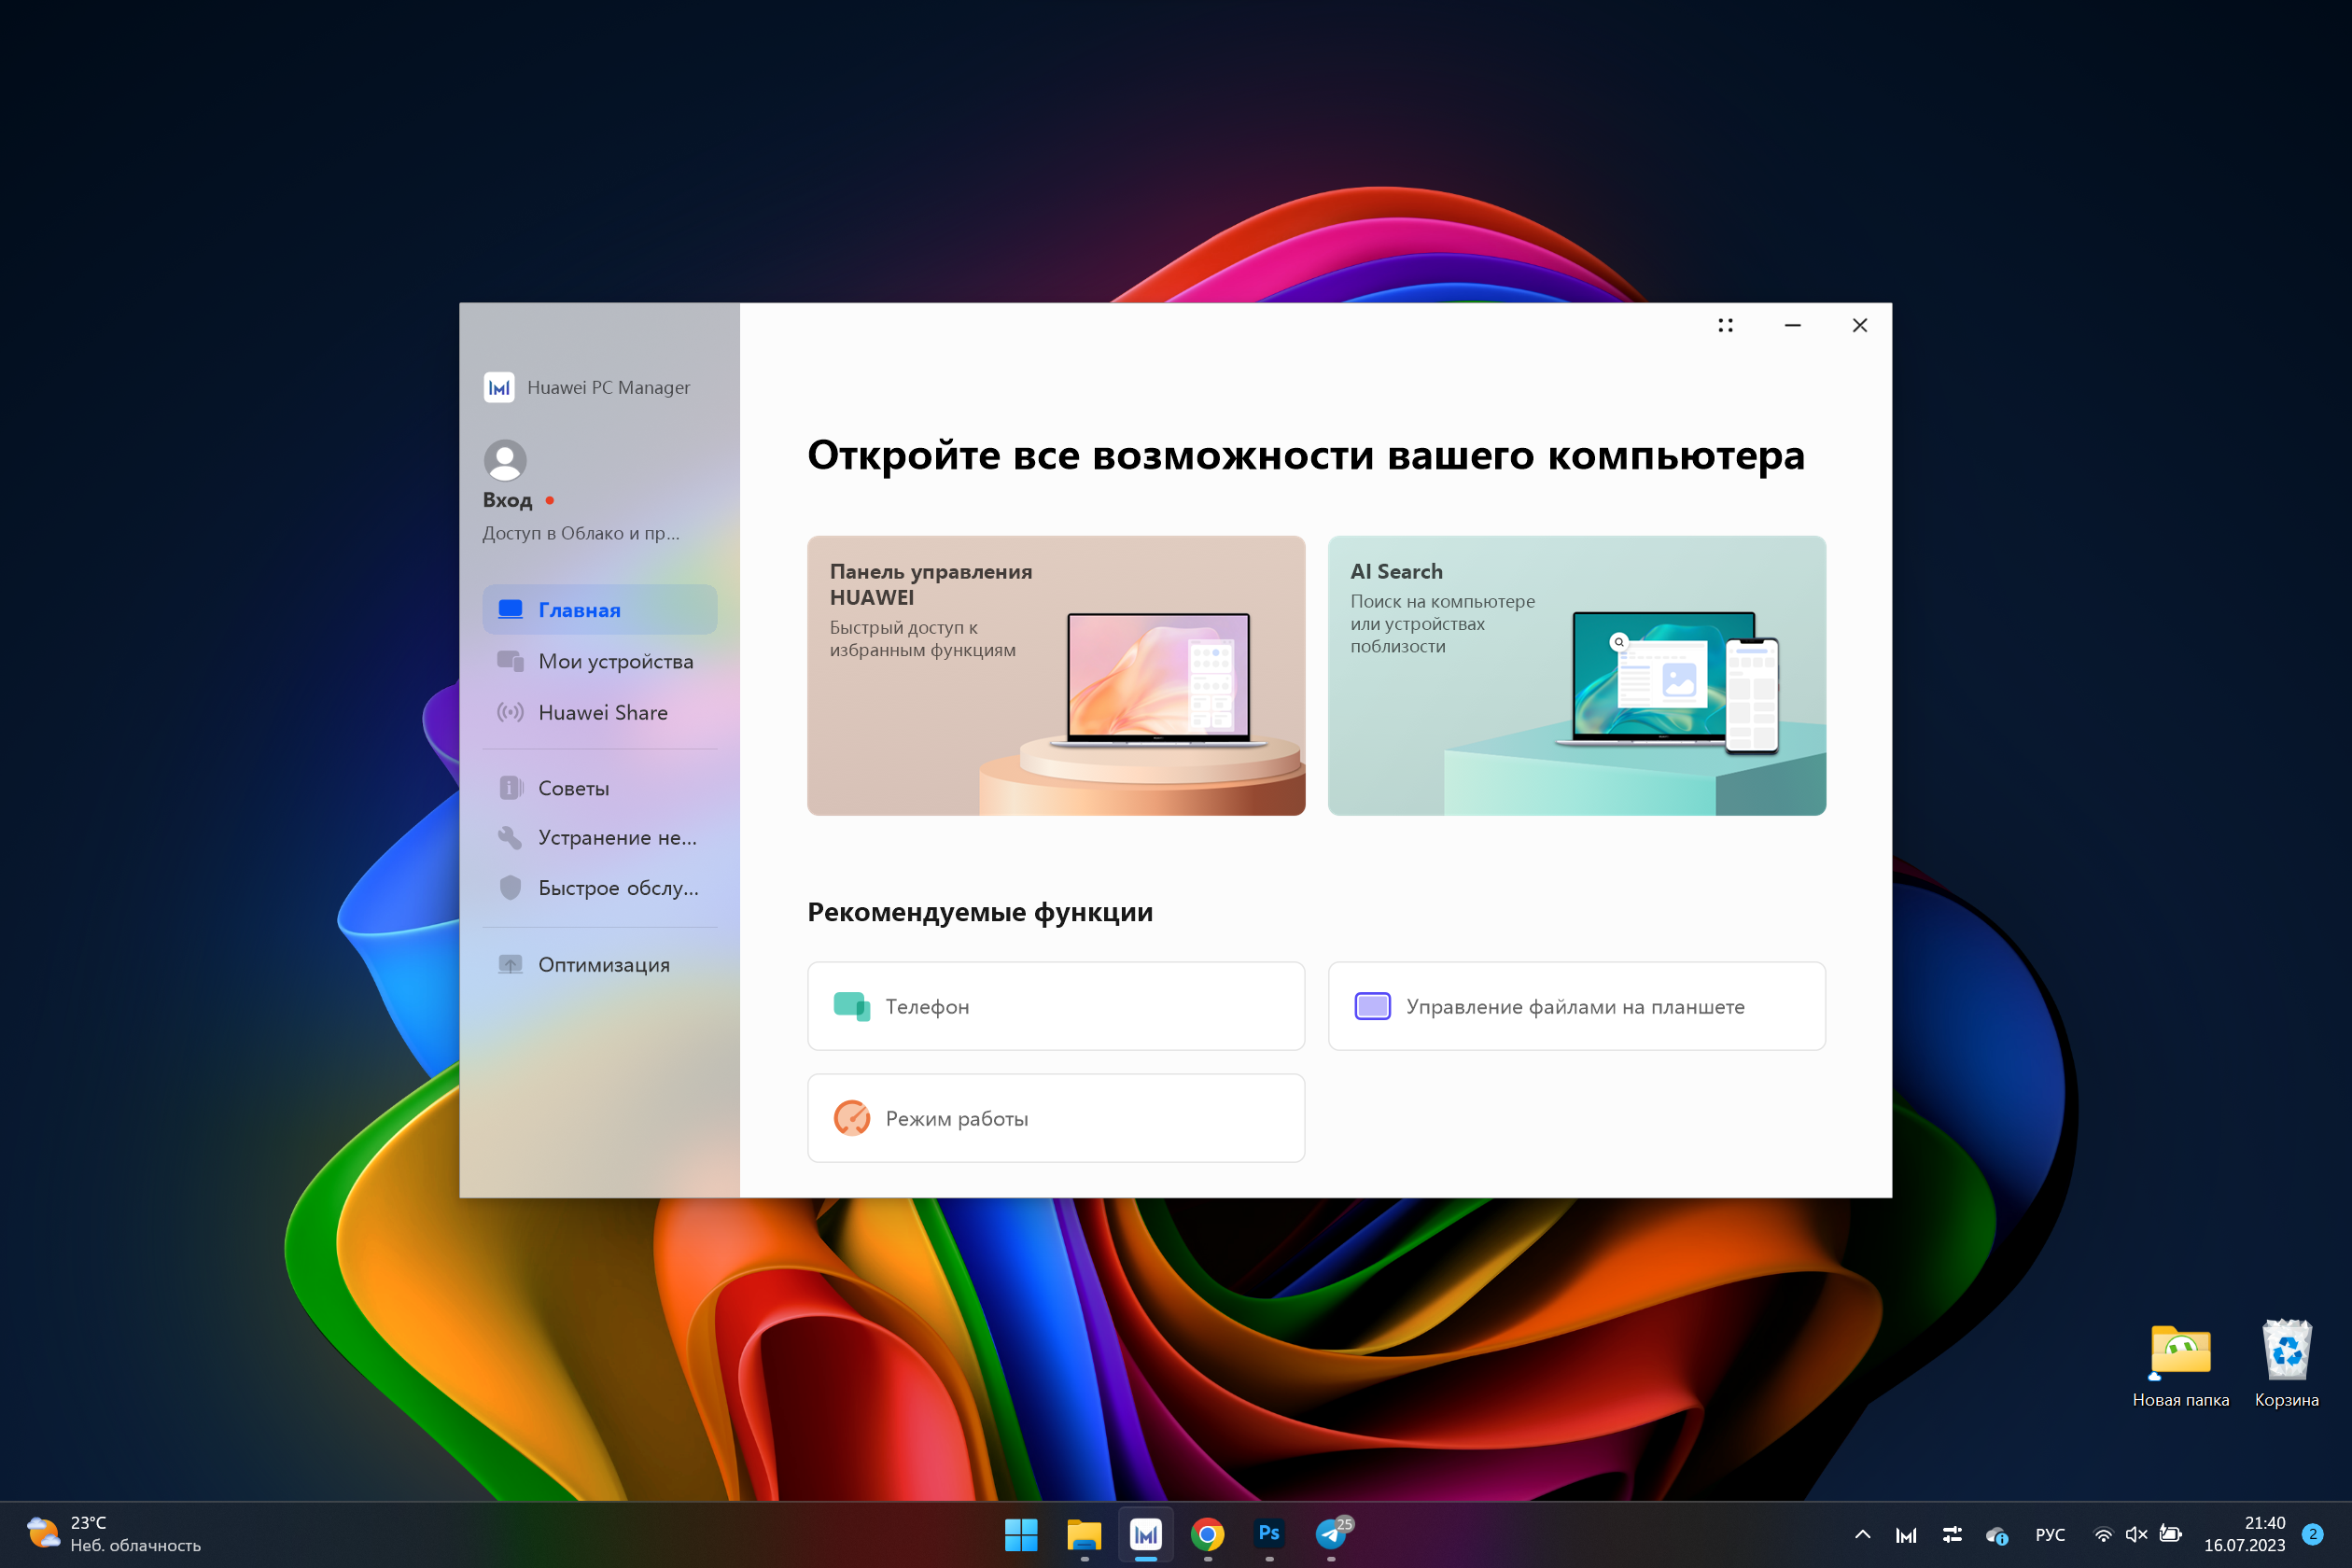Screen dimensions: 2352x1568
Task: Open the weather widget on taskbar
Action: point(112,1534)
